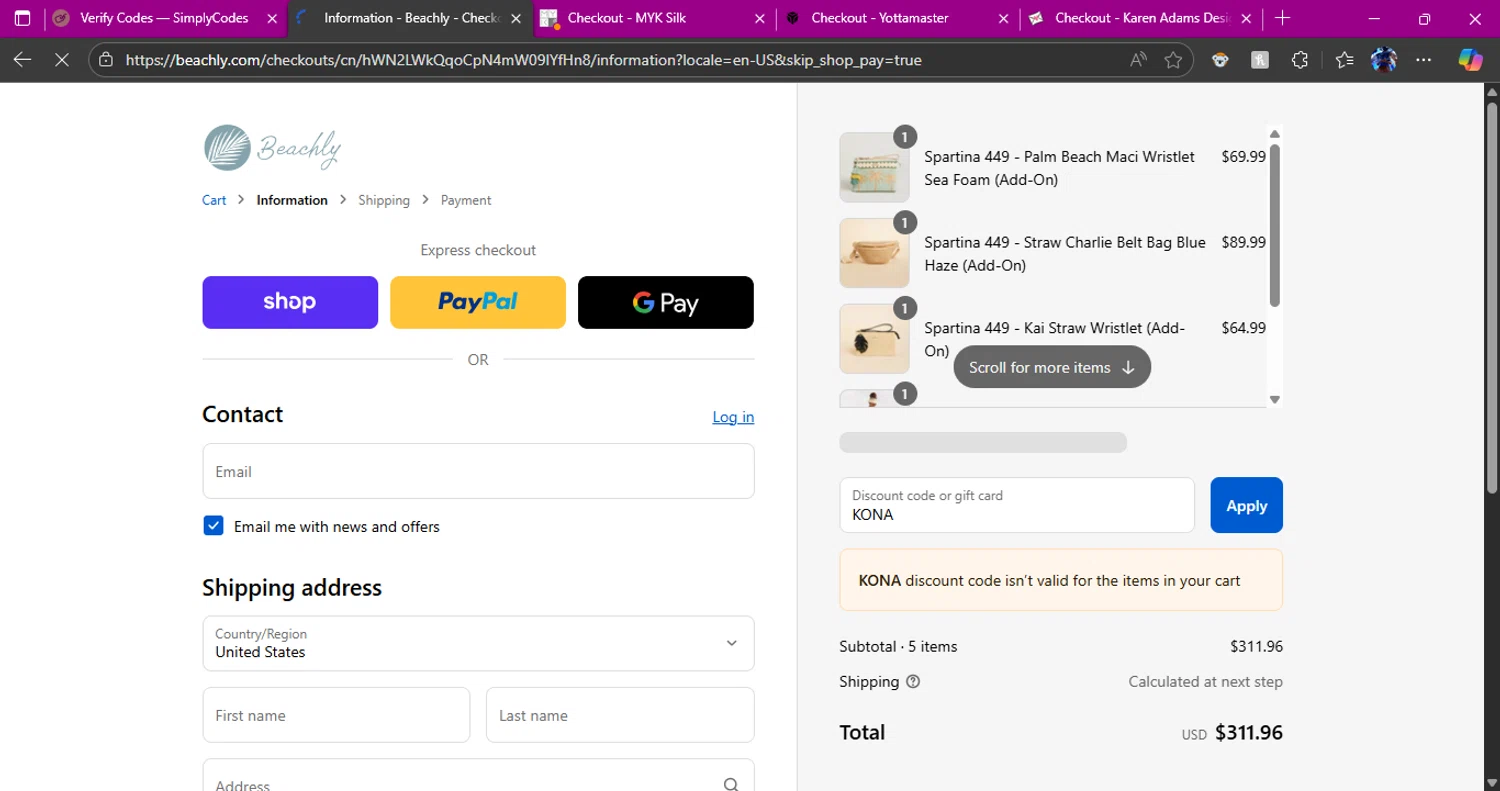1500x791 pixels.
Task: Click the browser back arrow
Action: (x=22, y=60)
